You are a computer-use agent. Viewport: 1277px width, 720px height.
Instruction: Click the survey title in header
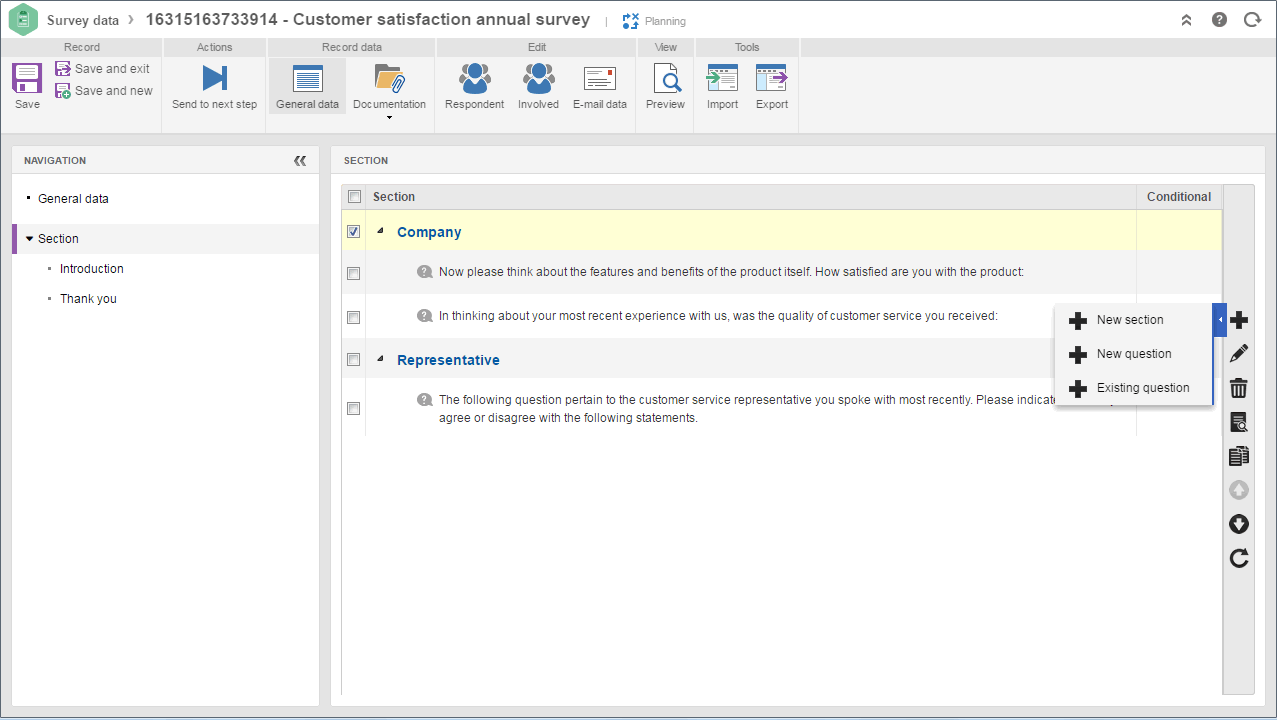368,20
